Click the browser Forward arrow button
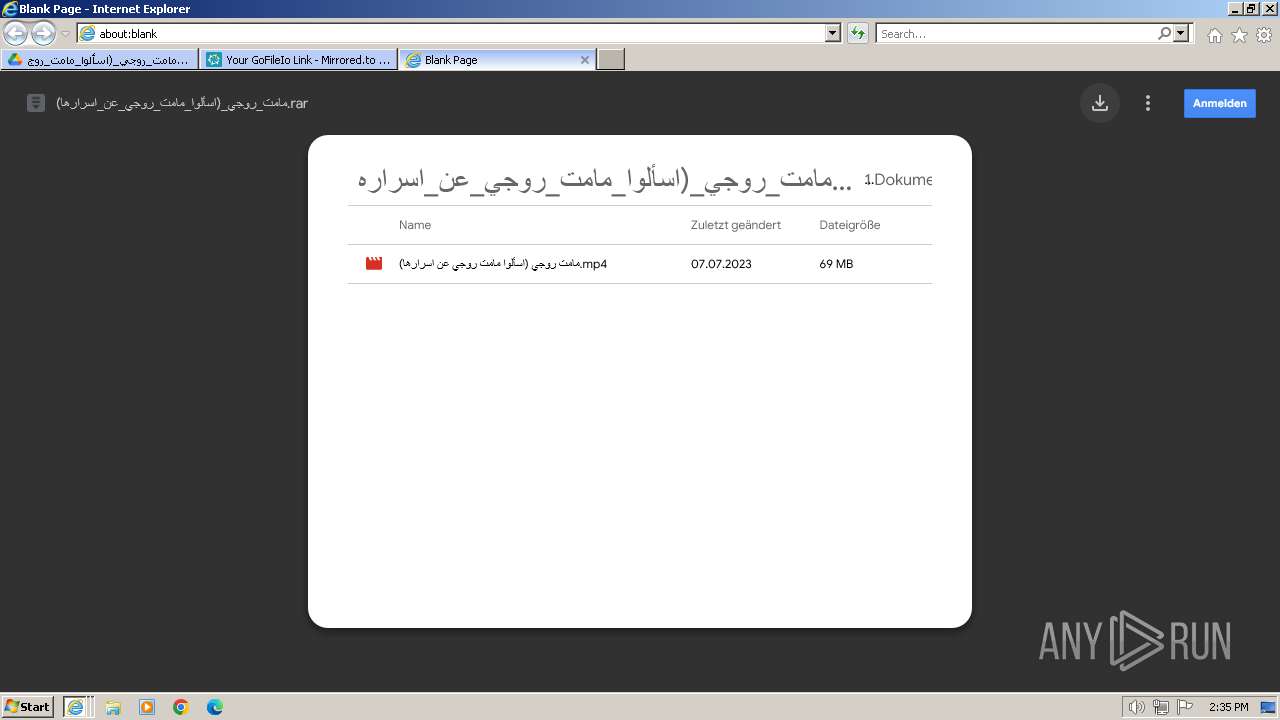1280x720 pixels. pos(43,33)
